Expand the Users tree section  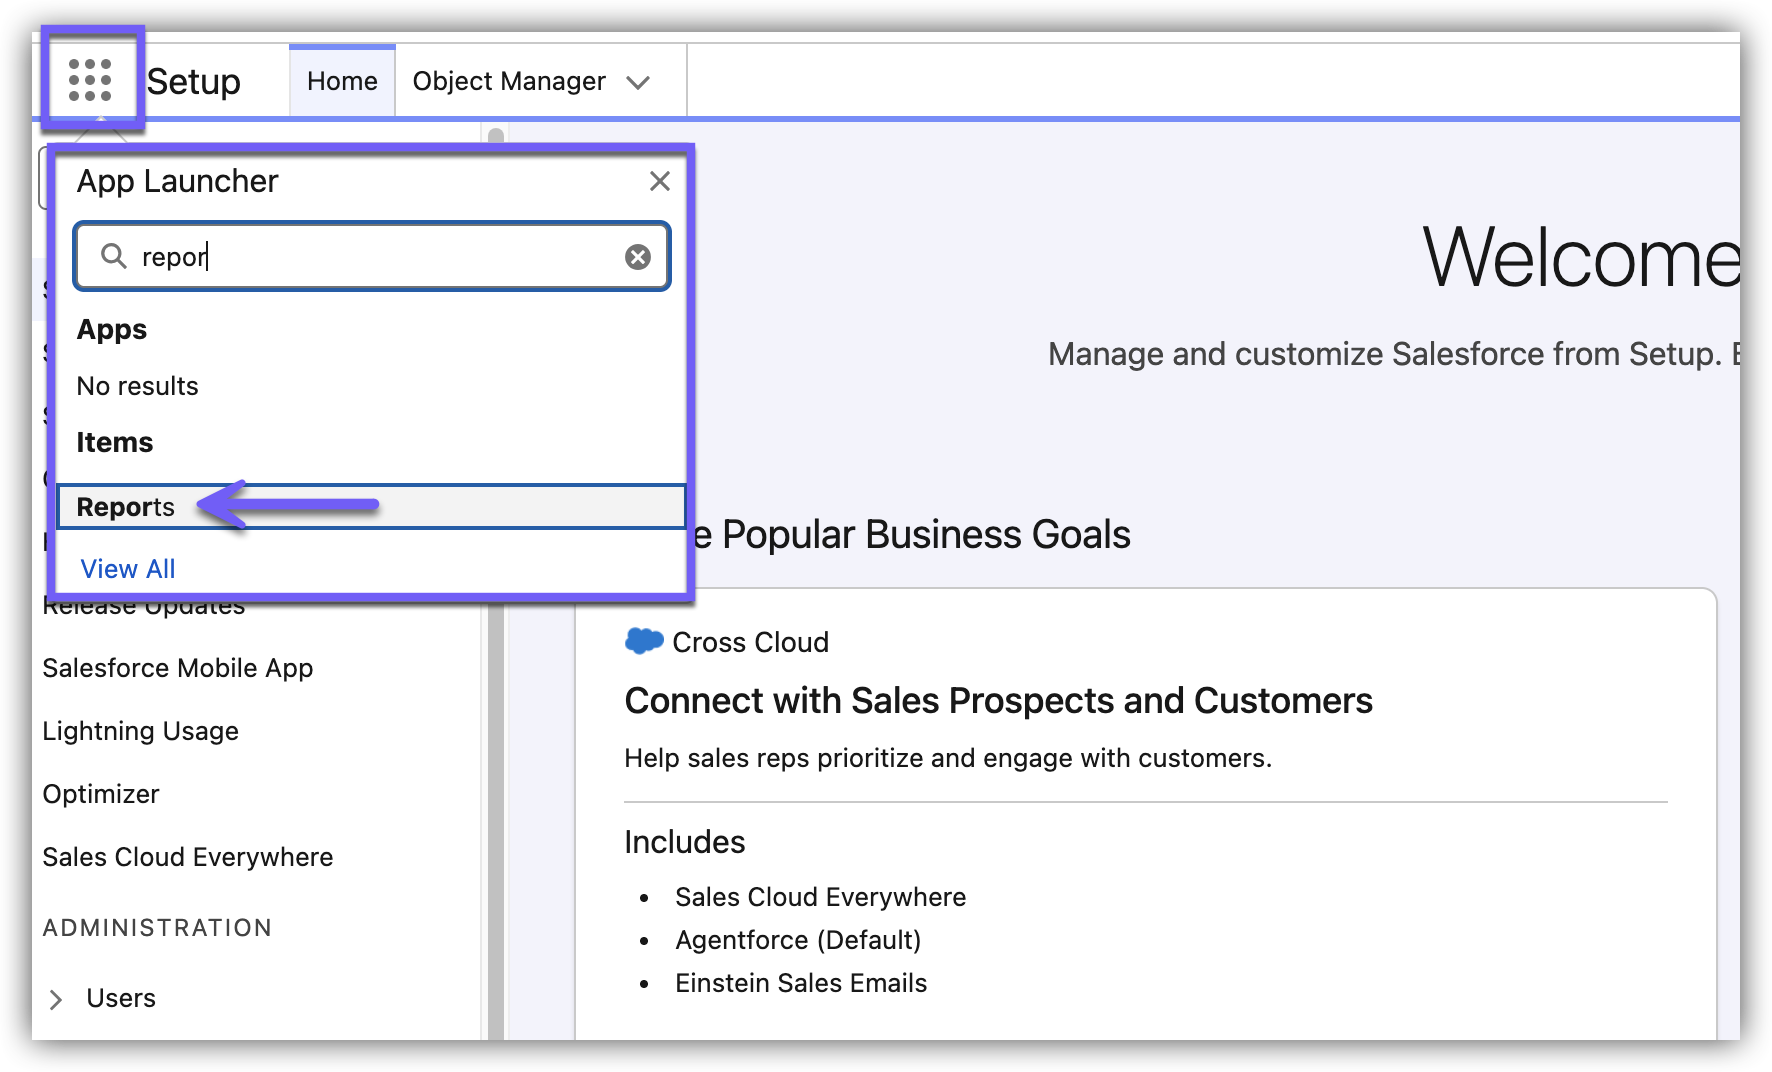pyautogui.click(x=56, y=999)
